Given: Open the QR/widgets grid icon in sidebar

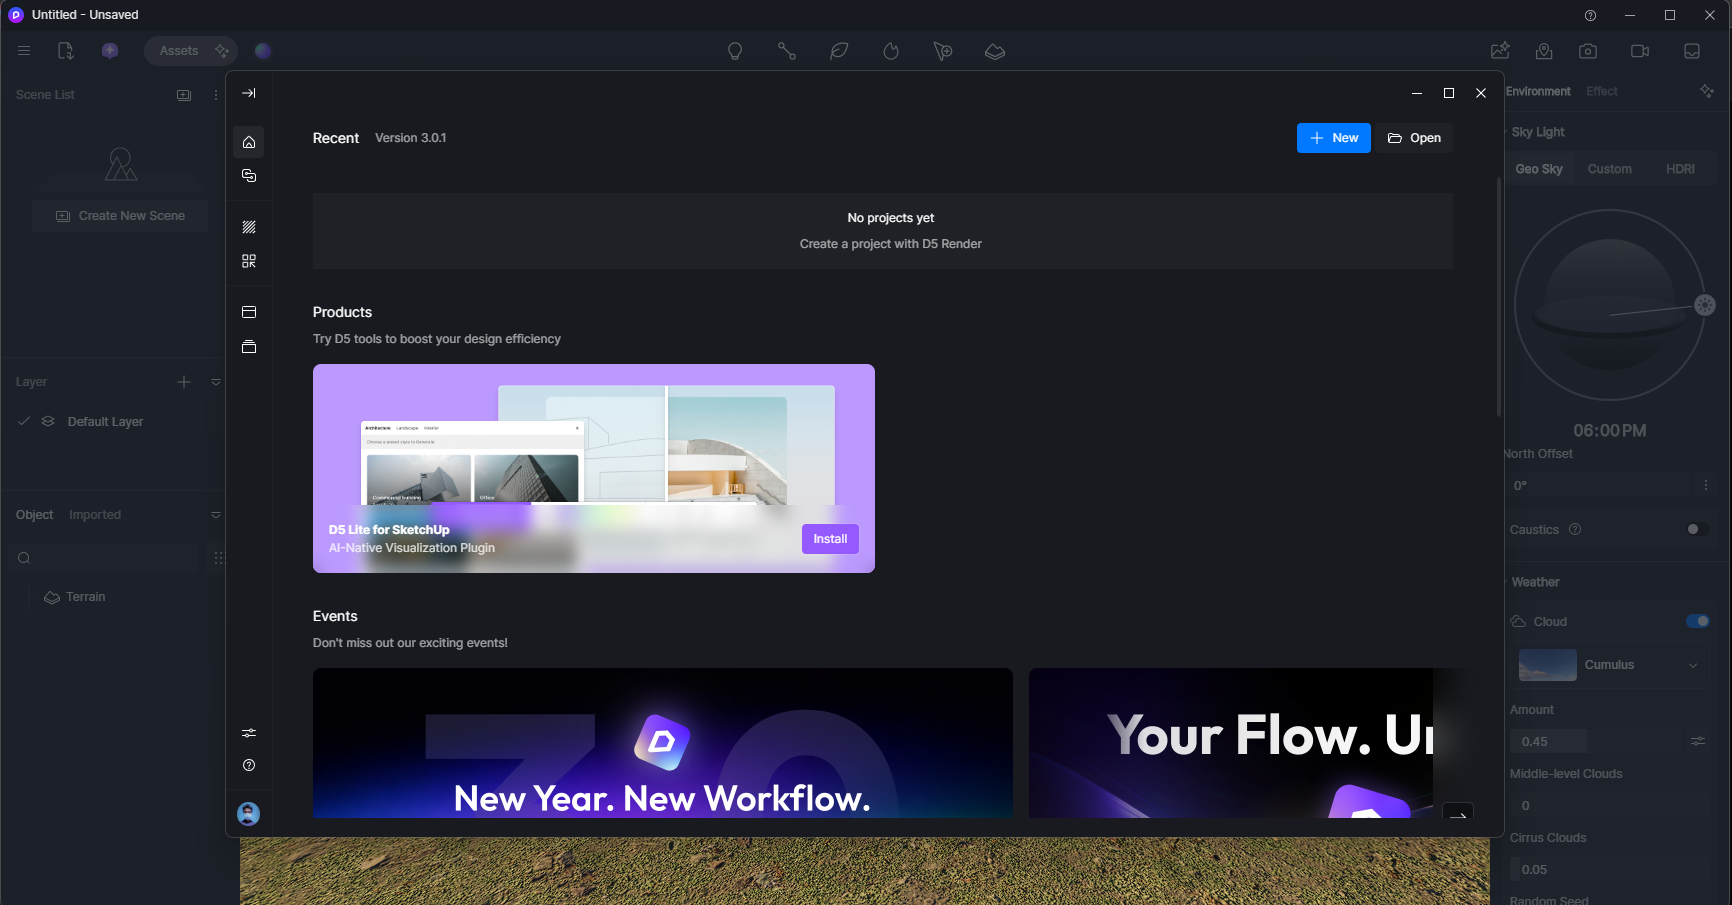Looking at the screenshot, I should pos(249,261).
